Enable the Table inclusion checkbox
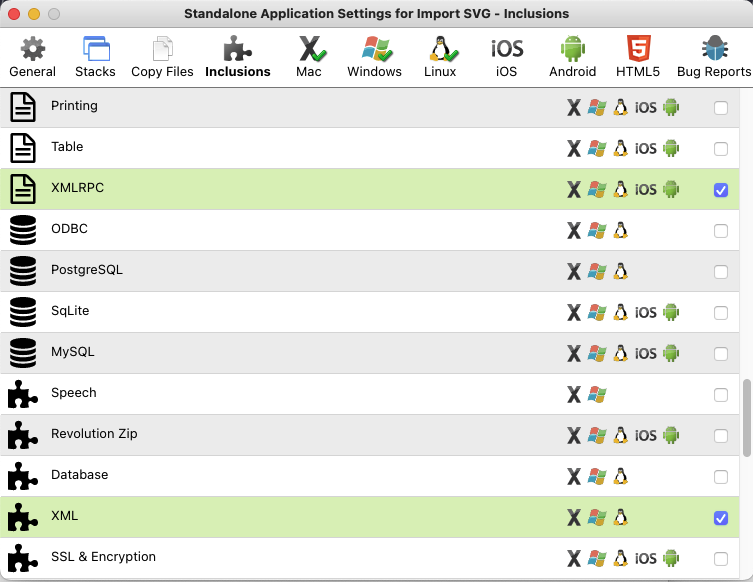The height and width of the screenshot is (582, 753). [721, 149]
